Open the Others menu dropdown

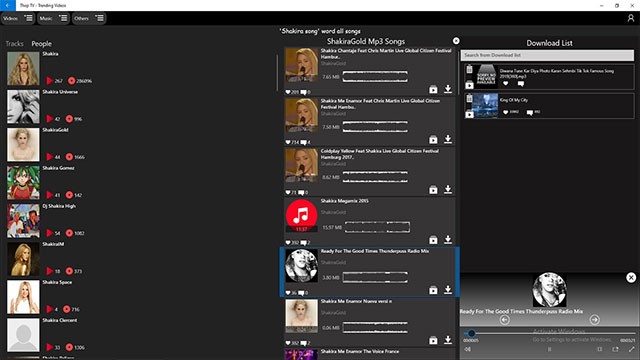(89, 18)
